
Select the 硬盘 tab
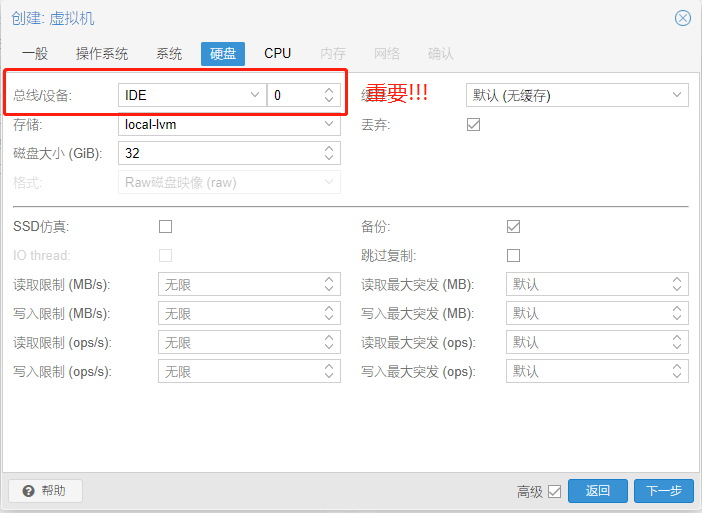pyautogui.click(x=223, y=54)
